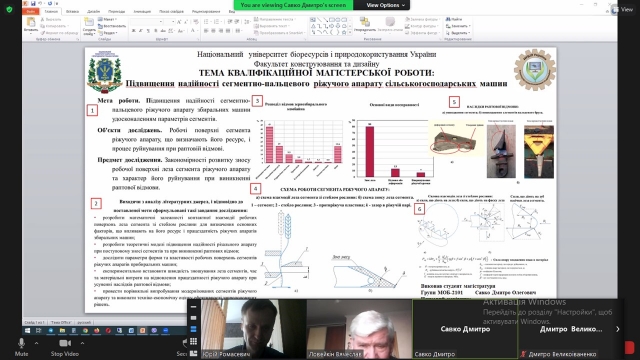Open the font name combo box

click(147, 21)
